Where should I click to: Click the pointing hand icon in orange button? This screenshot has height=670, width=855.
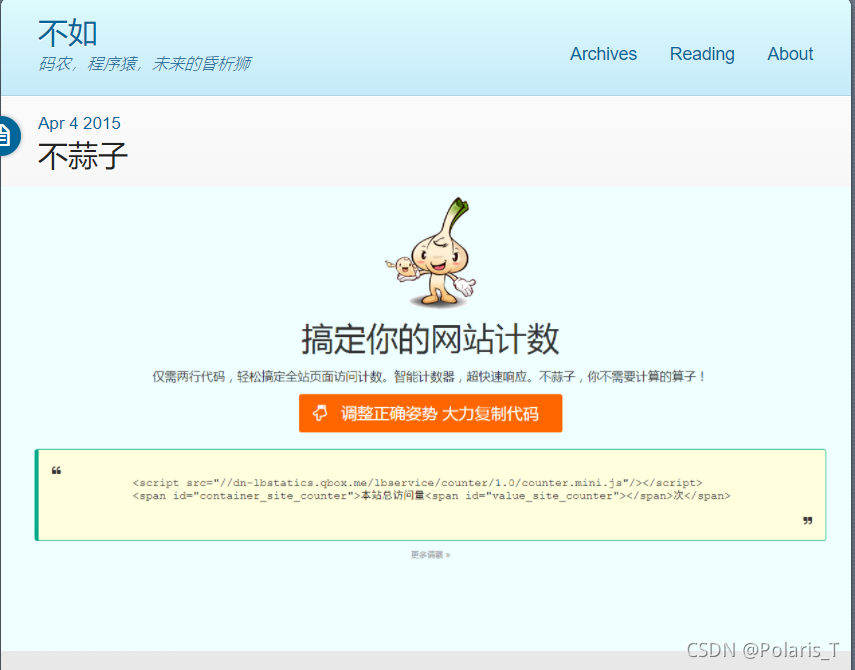320,413
